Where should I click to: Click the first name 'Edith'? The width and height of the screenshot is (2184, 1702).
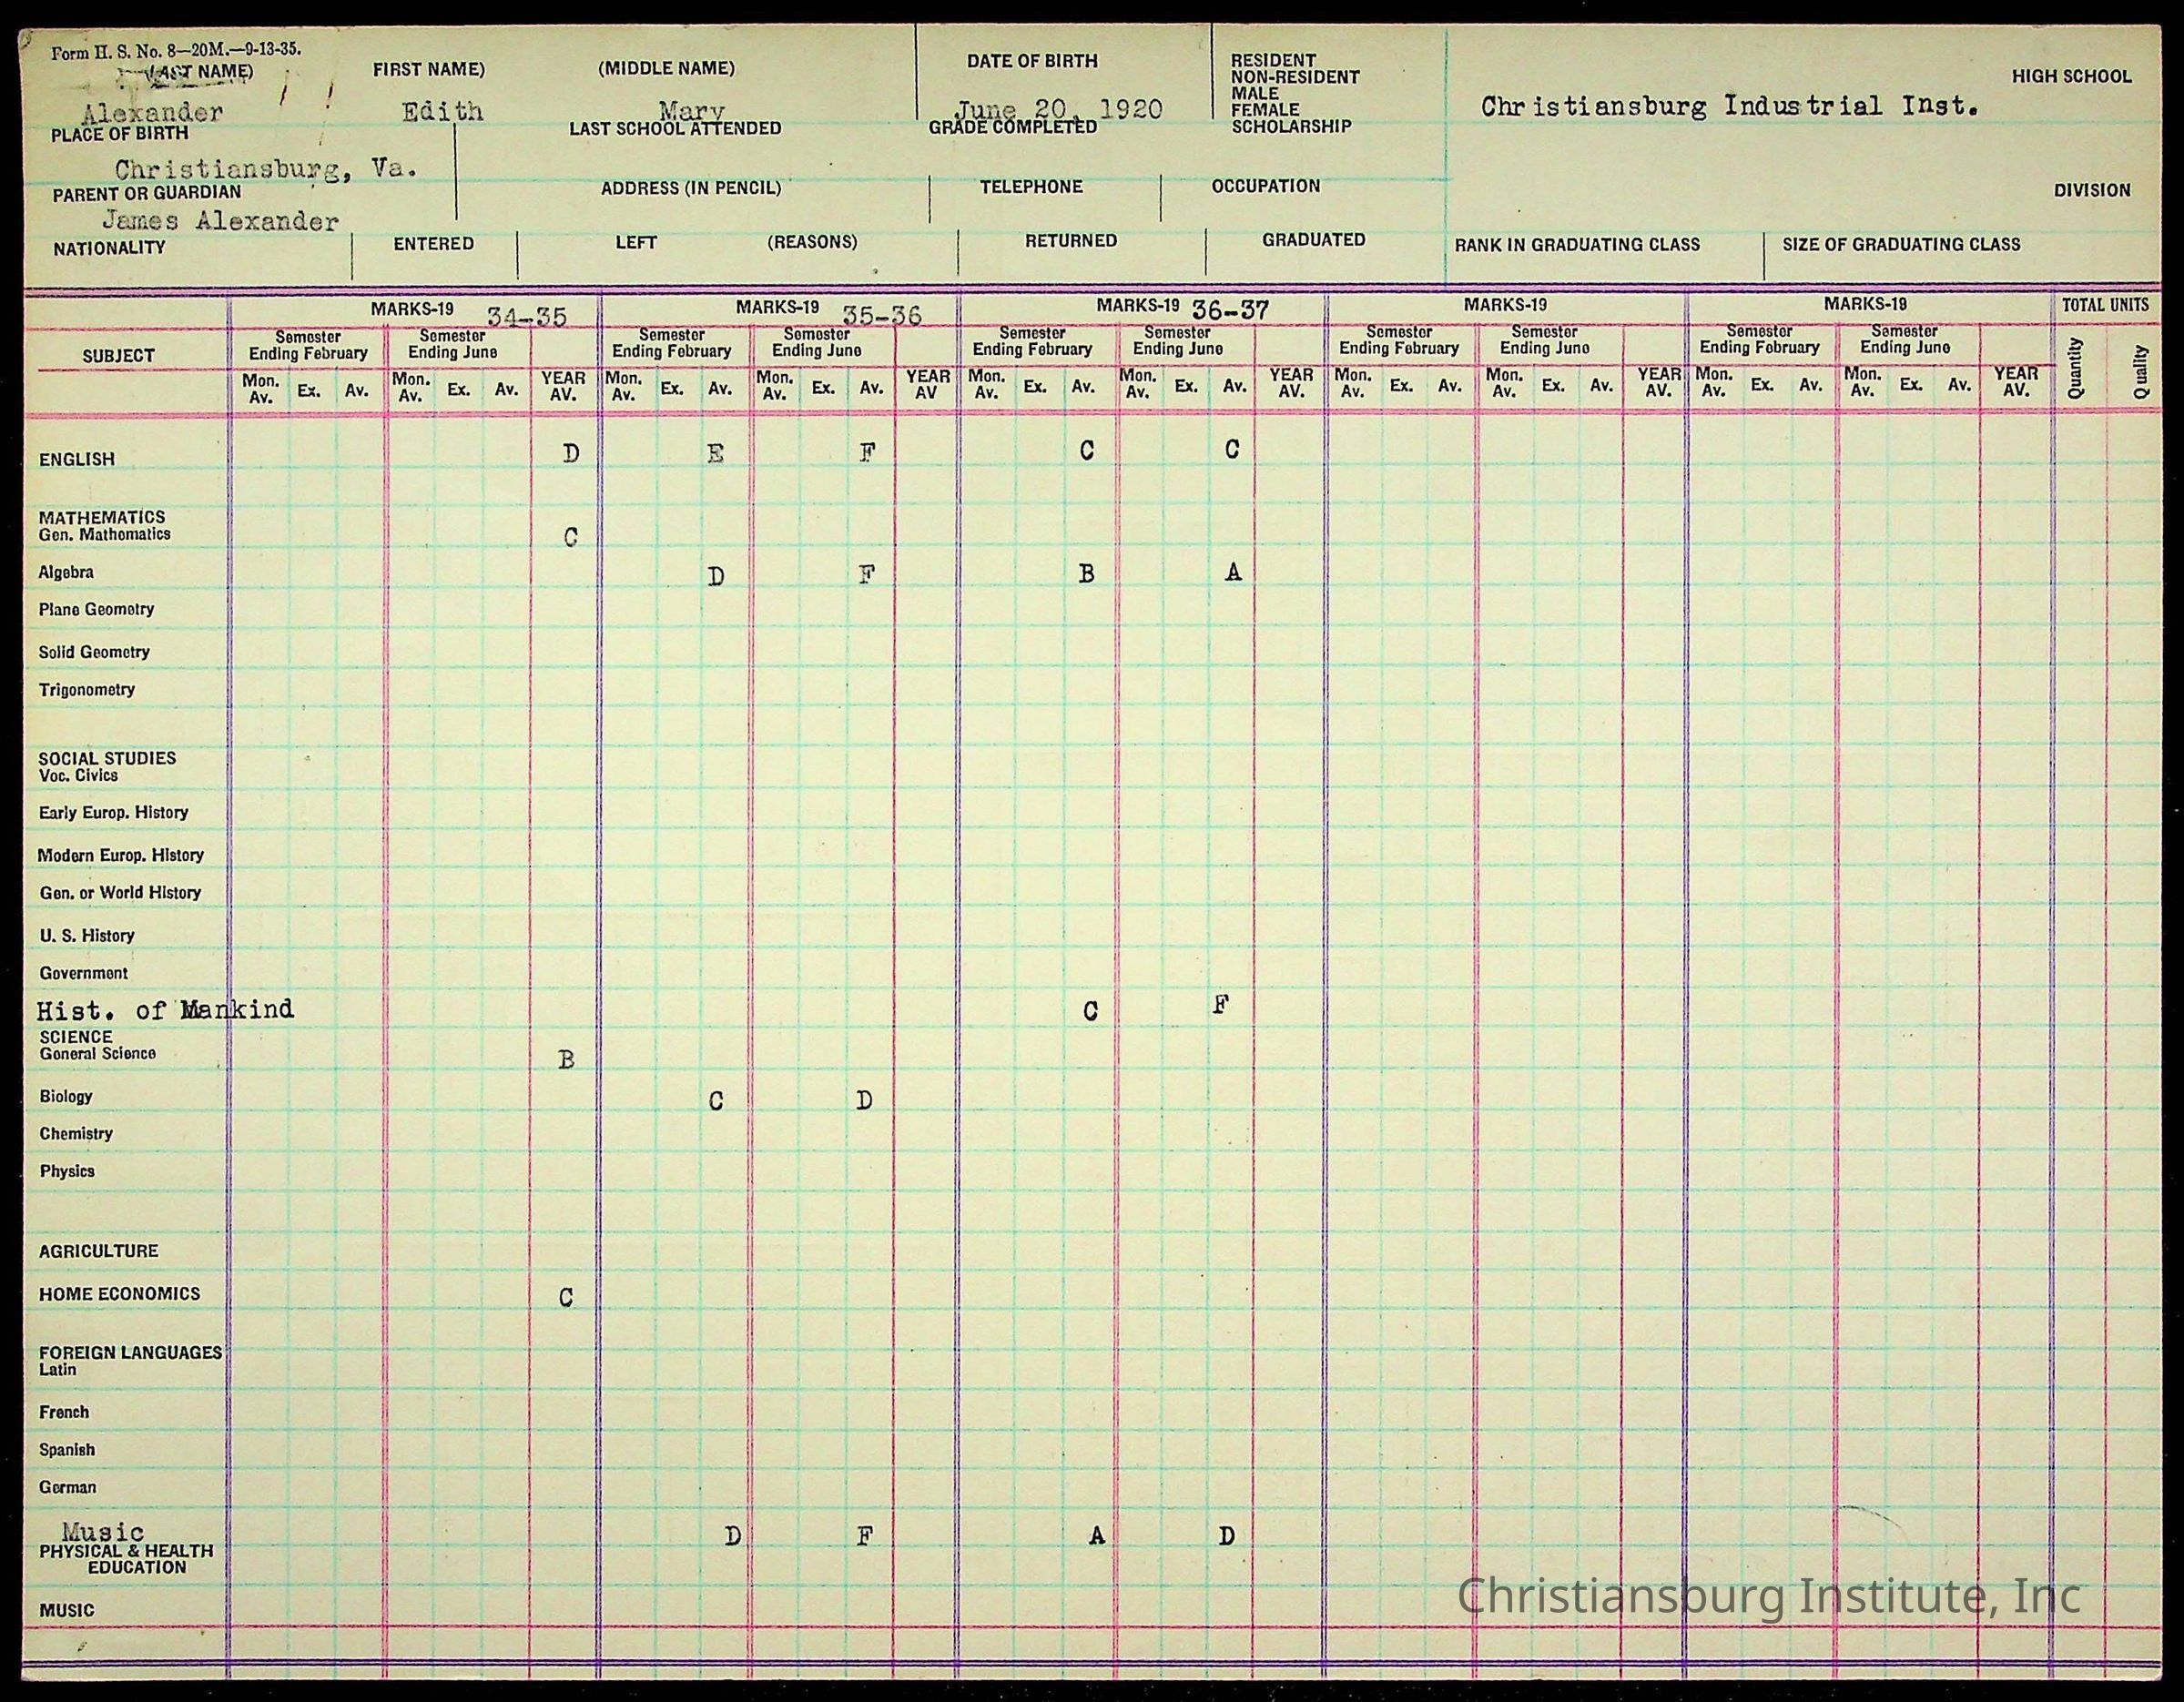coord(442,111)
